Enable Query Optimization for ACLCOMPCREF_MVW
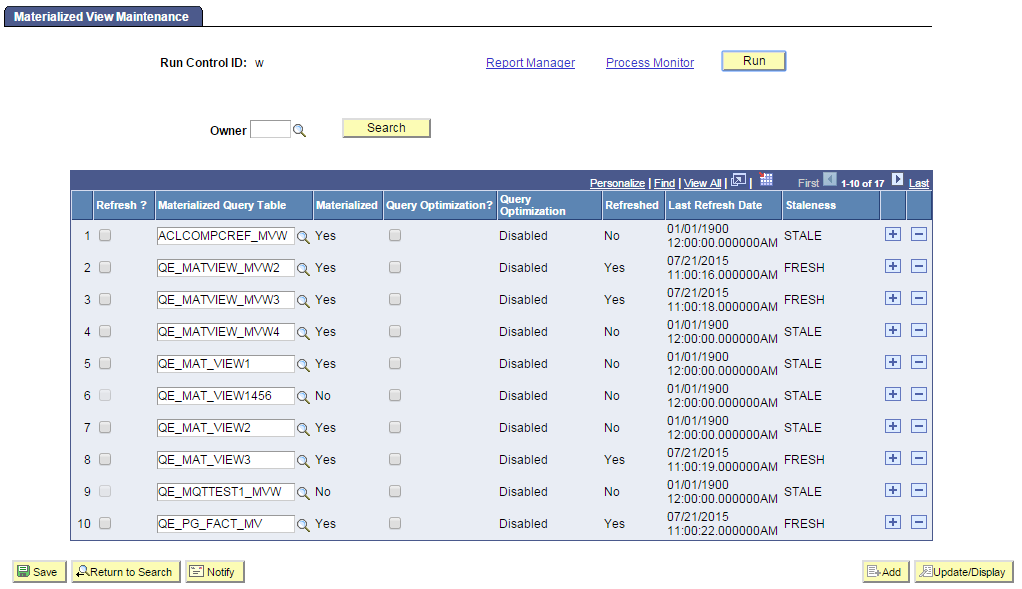 395,235
